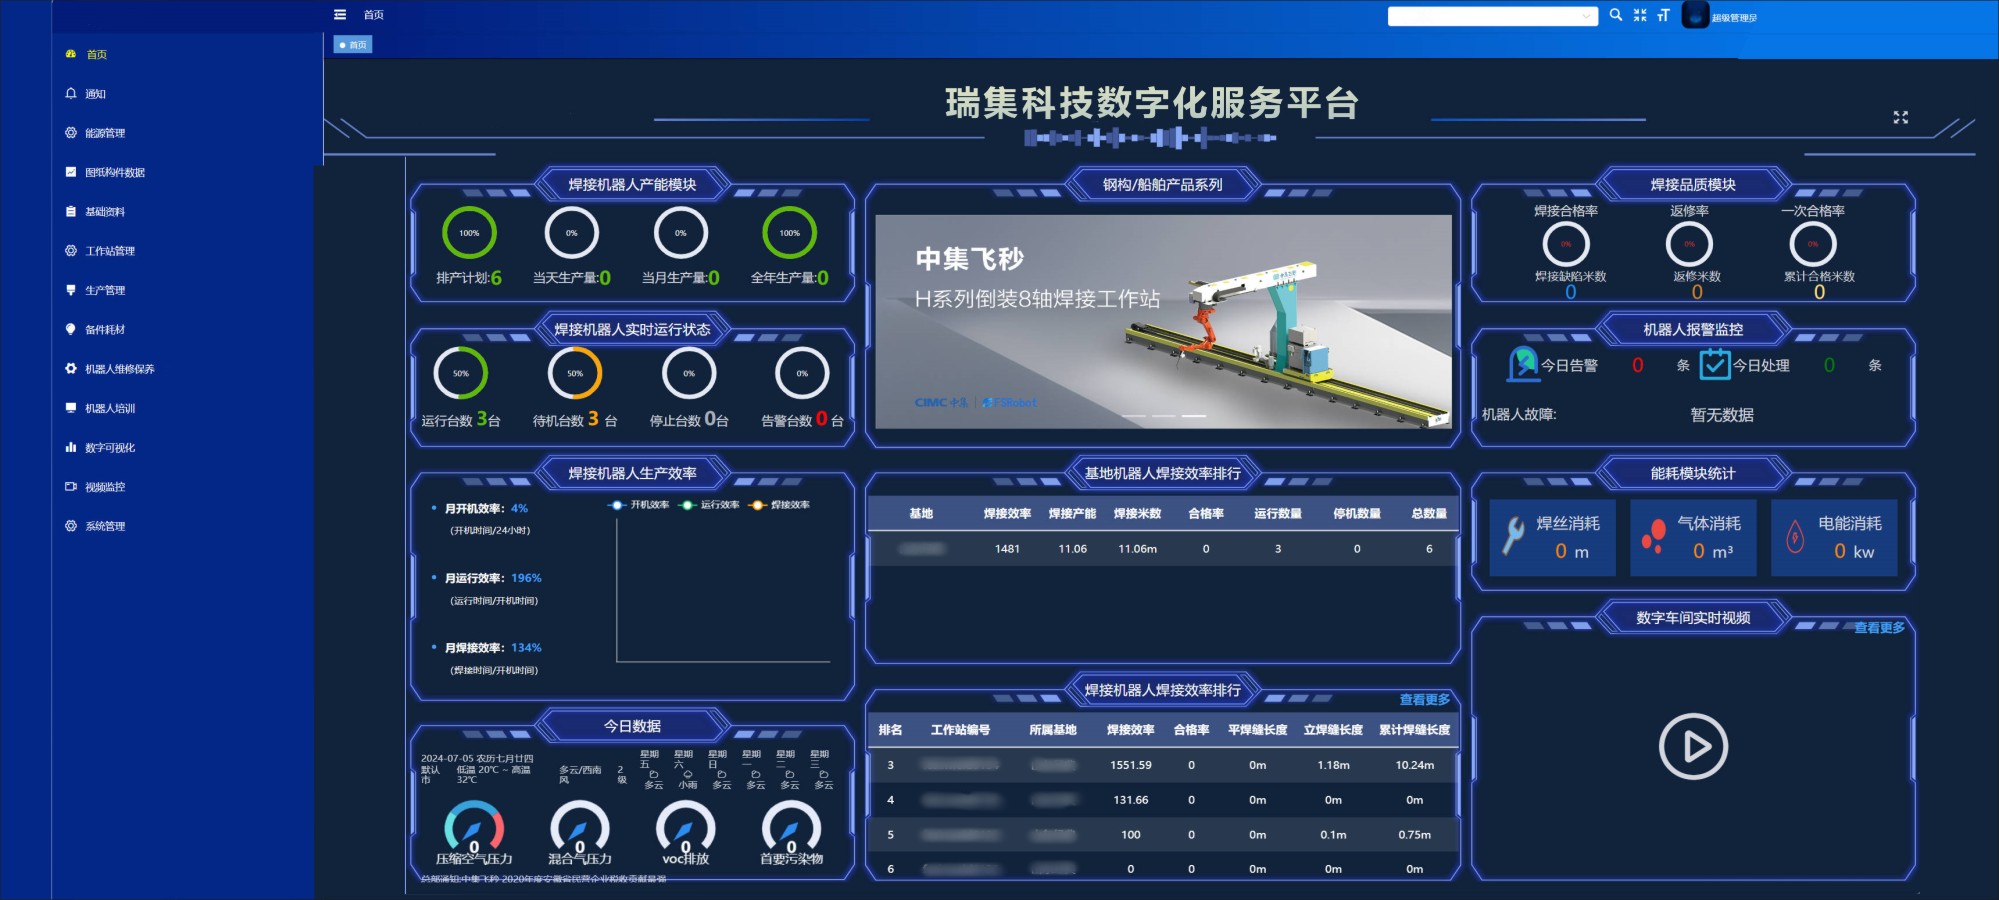
Task: Click the 工作站编号 column header
Action: coord(960,730)
